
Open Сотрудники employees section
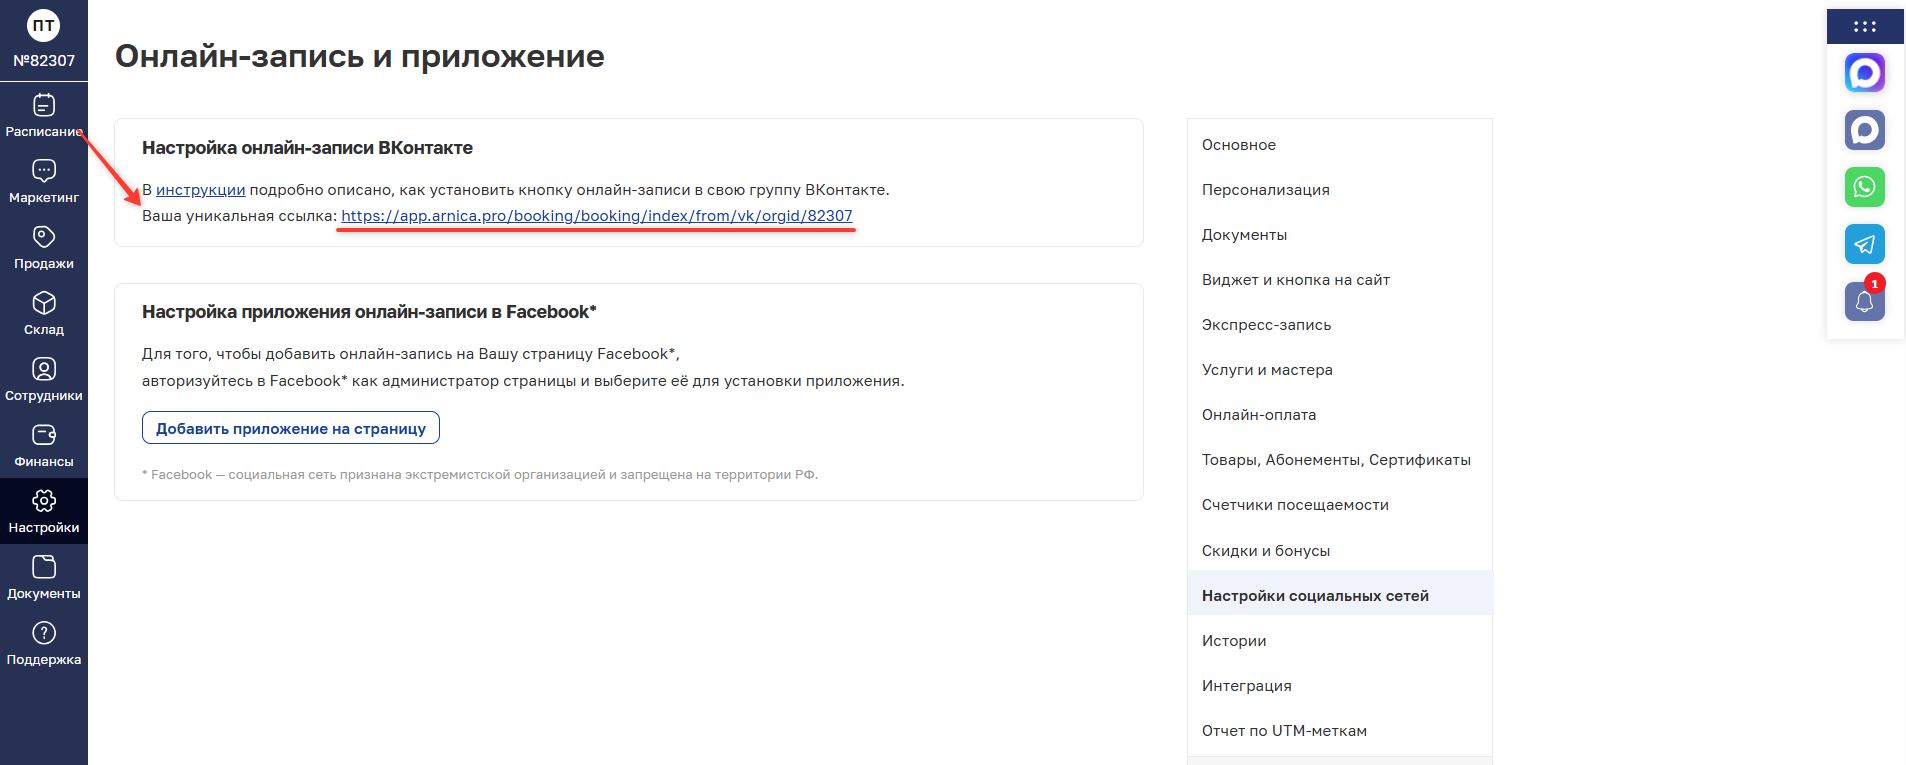(x=44, y=380)
